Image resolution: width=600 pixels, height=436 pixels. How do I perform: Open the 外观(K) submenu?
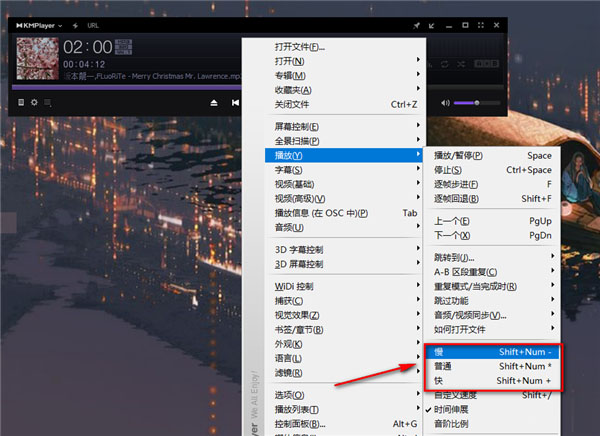point(345,344)
